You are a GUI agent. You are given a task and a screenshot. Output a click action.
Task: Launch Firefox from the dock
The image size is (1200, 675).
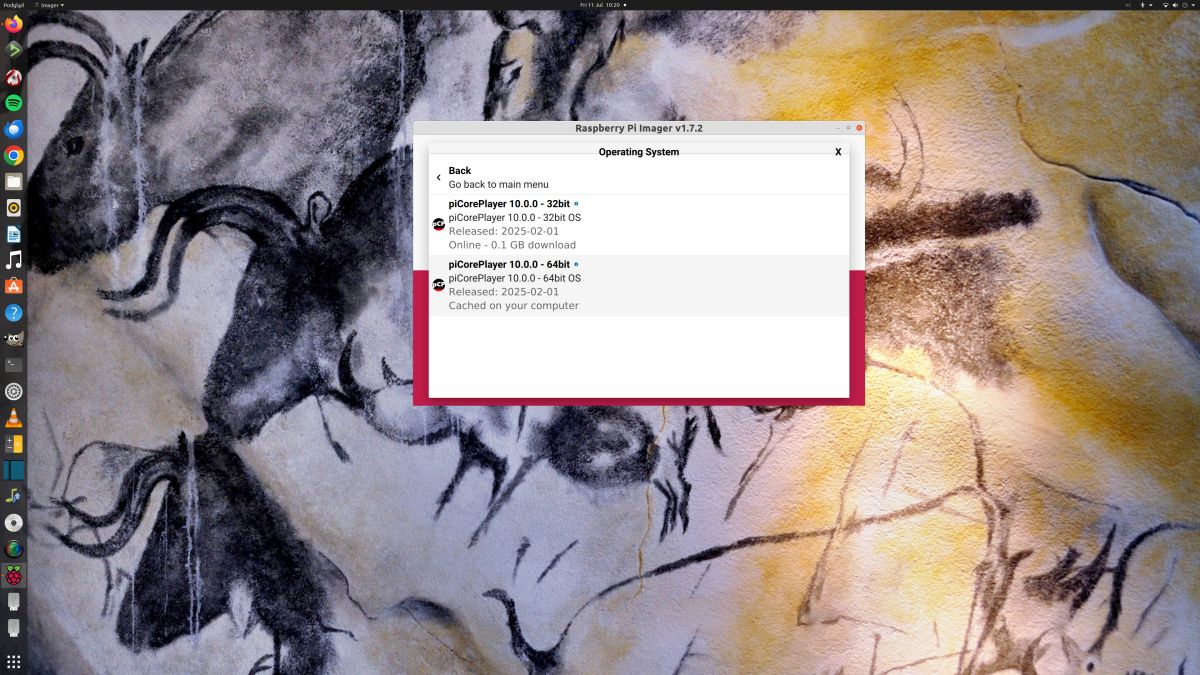point(14,24)
